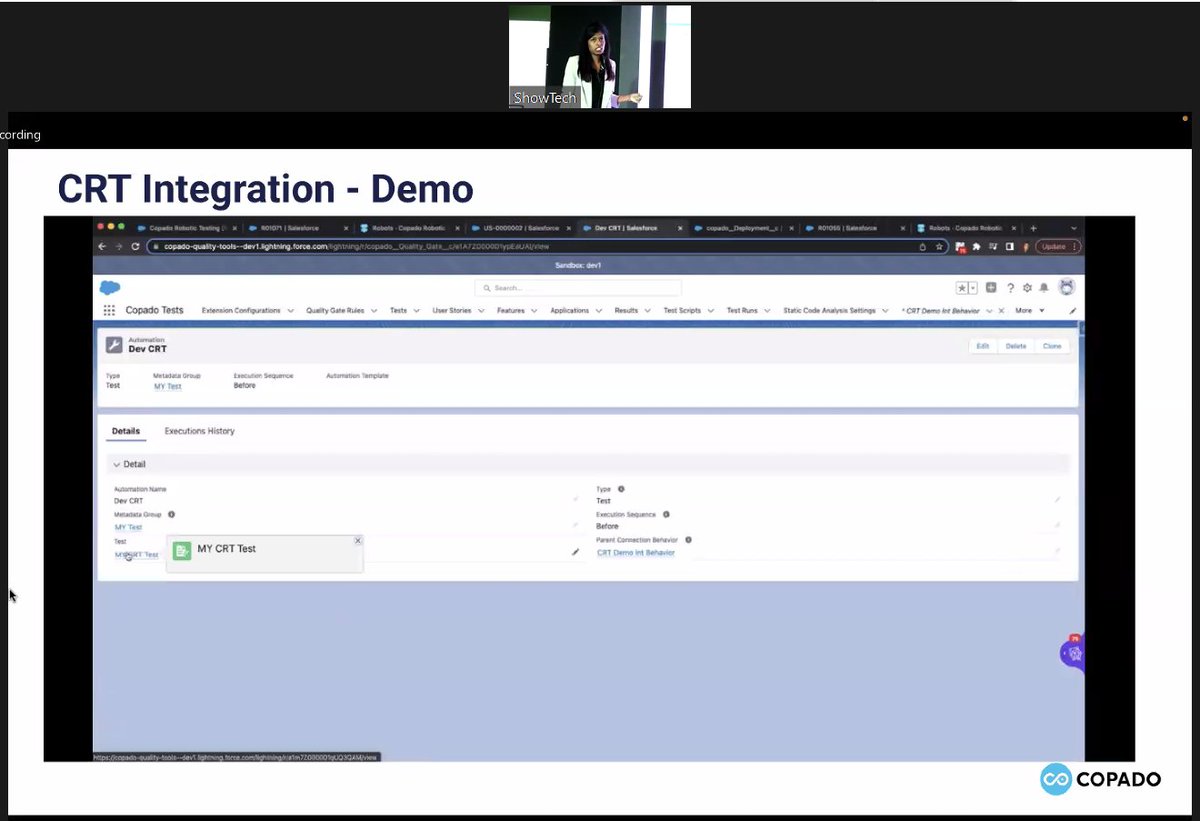Screen dimensions: 1200x821
Task: Switch to Dev CRT Salesforce browser tab
Action: coord(630,228)
